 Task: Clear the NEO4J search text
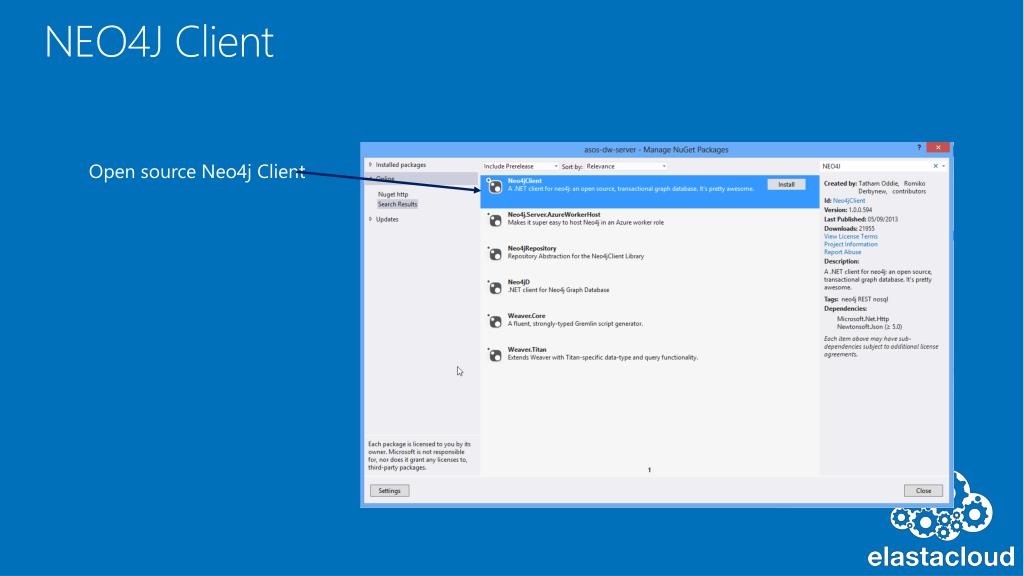click(935, 166)
